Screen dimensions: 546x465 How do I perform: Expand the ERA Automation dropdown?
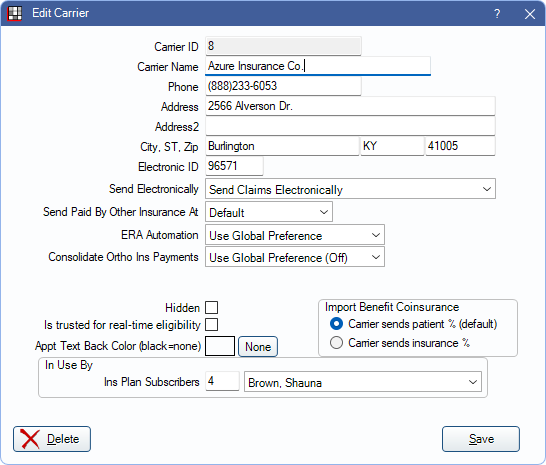(295, 235)
